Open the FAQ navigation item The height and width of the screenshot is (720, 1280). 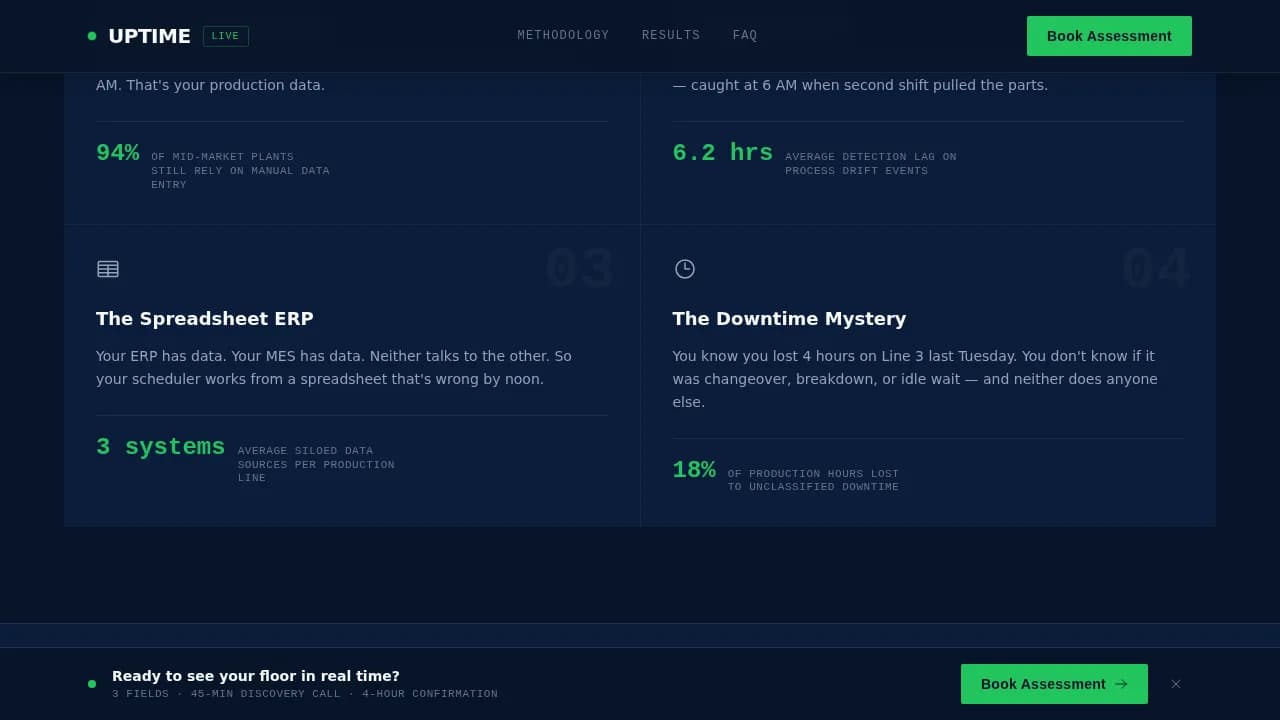745,35
